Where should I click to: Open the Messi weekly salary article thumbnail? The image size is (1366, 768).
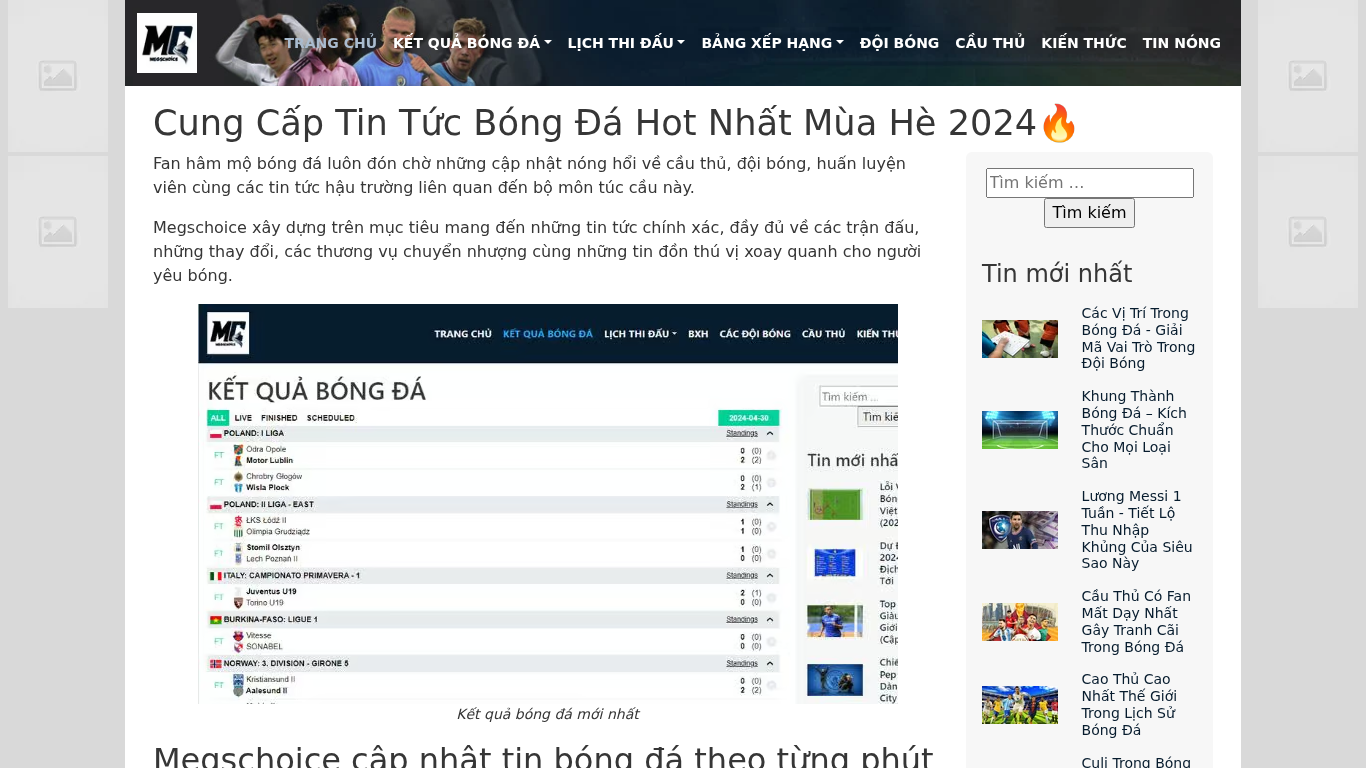pyautogui.click(x=1020, y=530)
